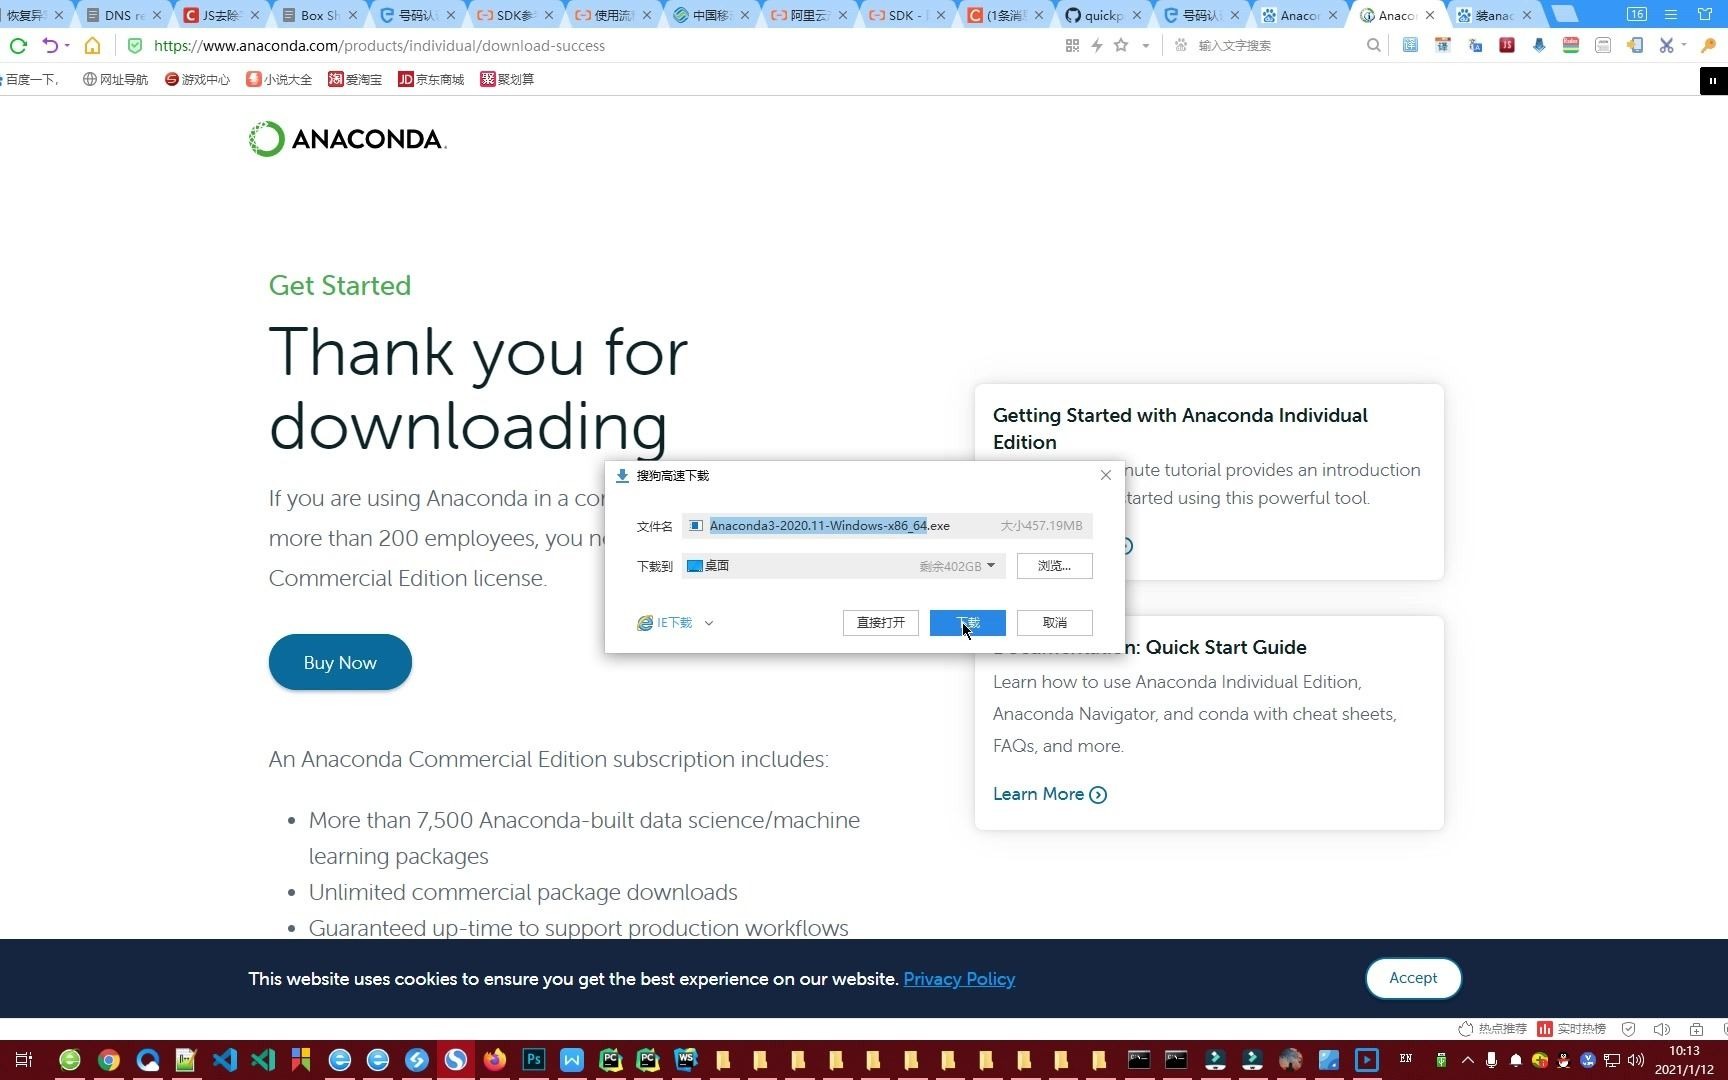Switch to the JS去除 tab

(222, 15)
